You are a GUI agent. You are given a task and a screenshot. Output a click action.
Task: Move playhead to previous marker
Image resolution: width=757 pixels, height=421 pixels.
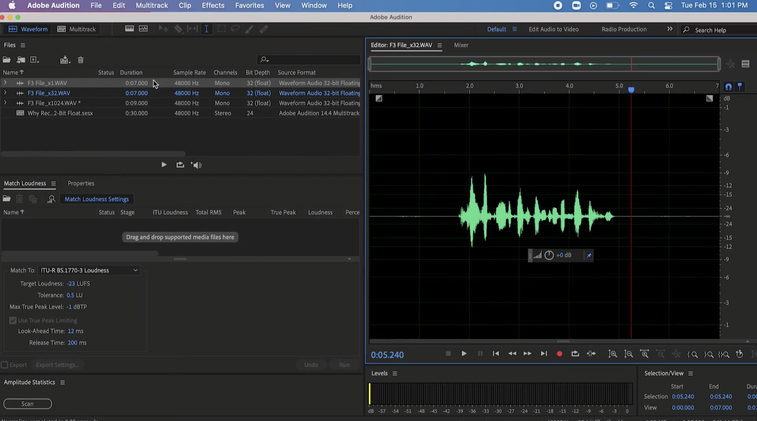tap(496, 354)
